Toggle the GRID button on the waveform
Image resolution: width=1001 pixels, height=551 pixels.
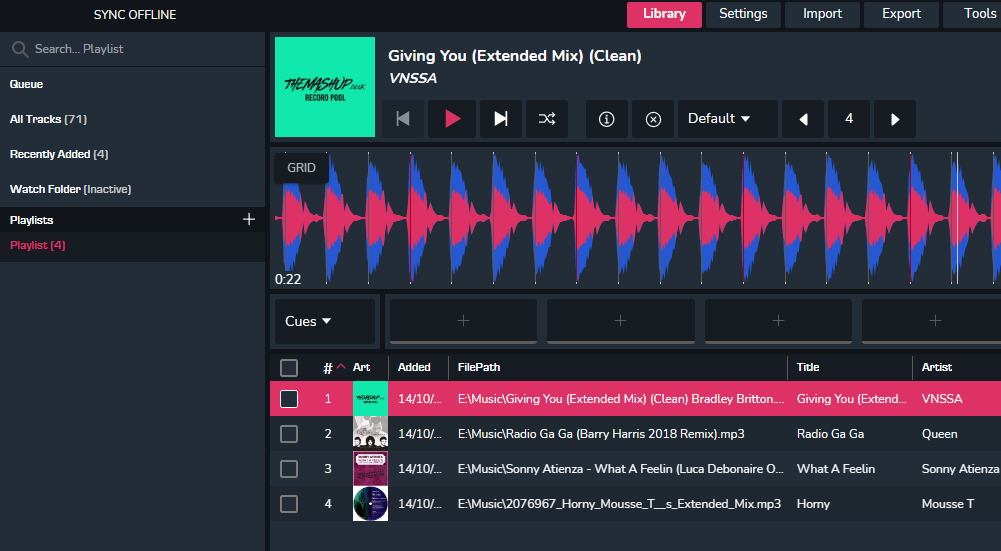coord(301,168)
